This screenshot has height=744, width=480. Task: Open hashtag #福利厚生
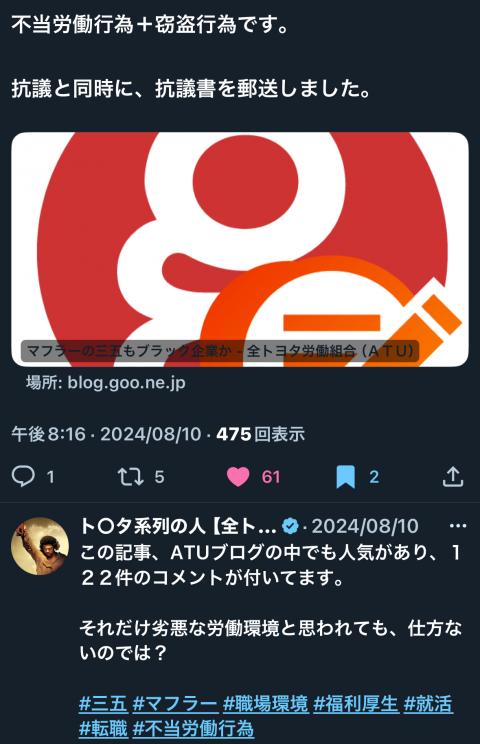[x=356, y=704]
